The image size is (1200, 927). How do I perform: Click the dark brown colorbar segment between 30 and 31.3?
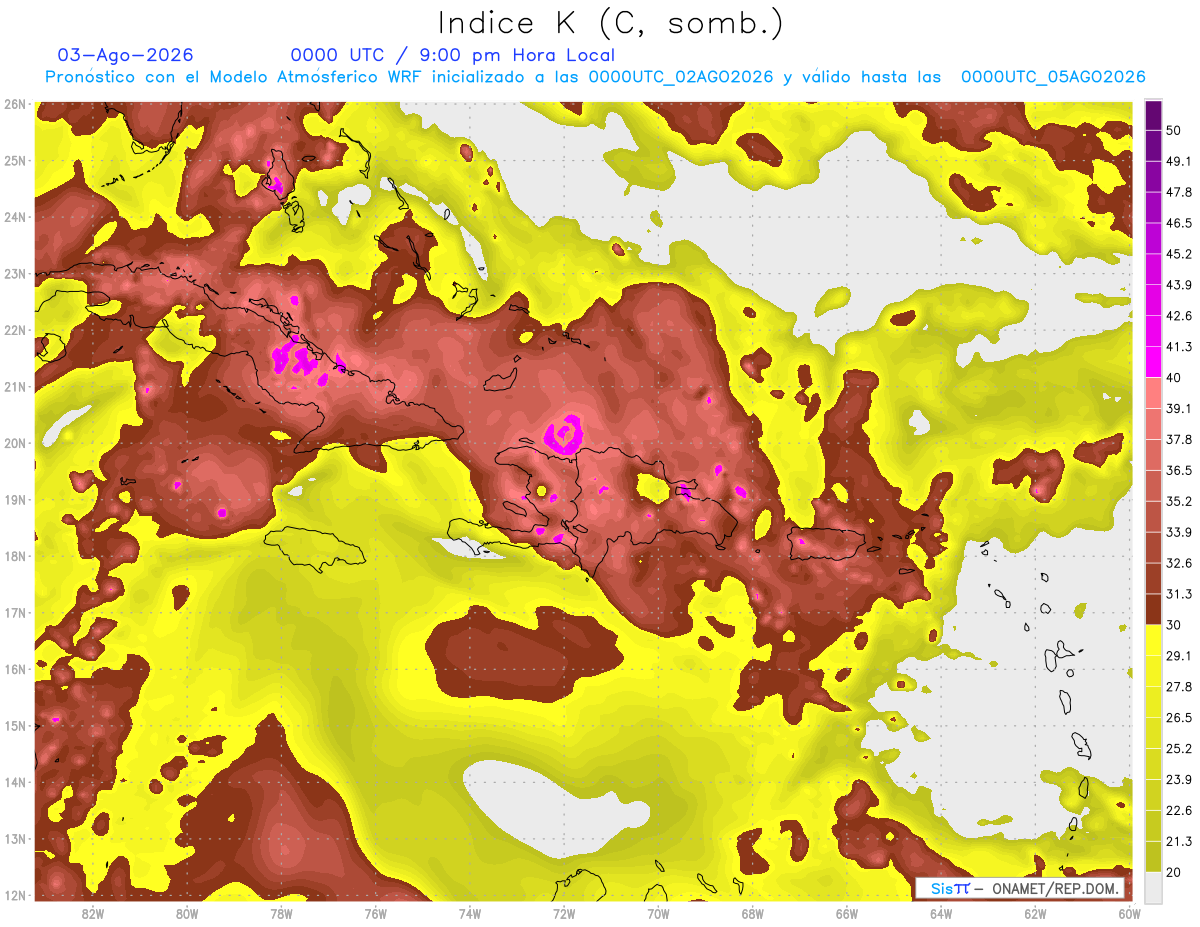coord(1153,609)
